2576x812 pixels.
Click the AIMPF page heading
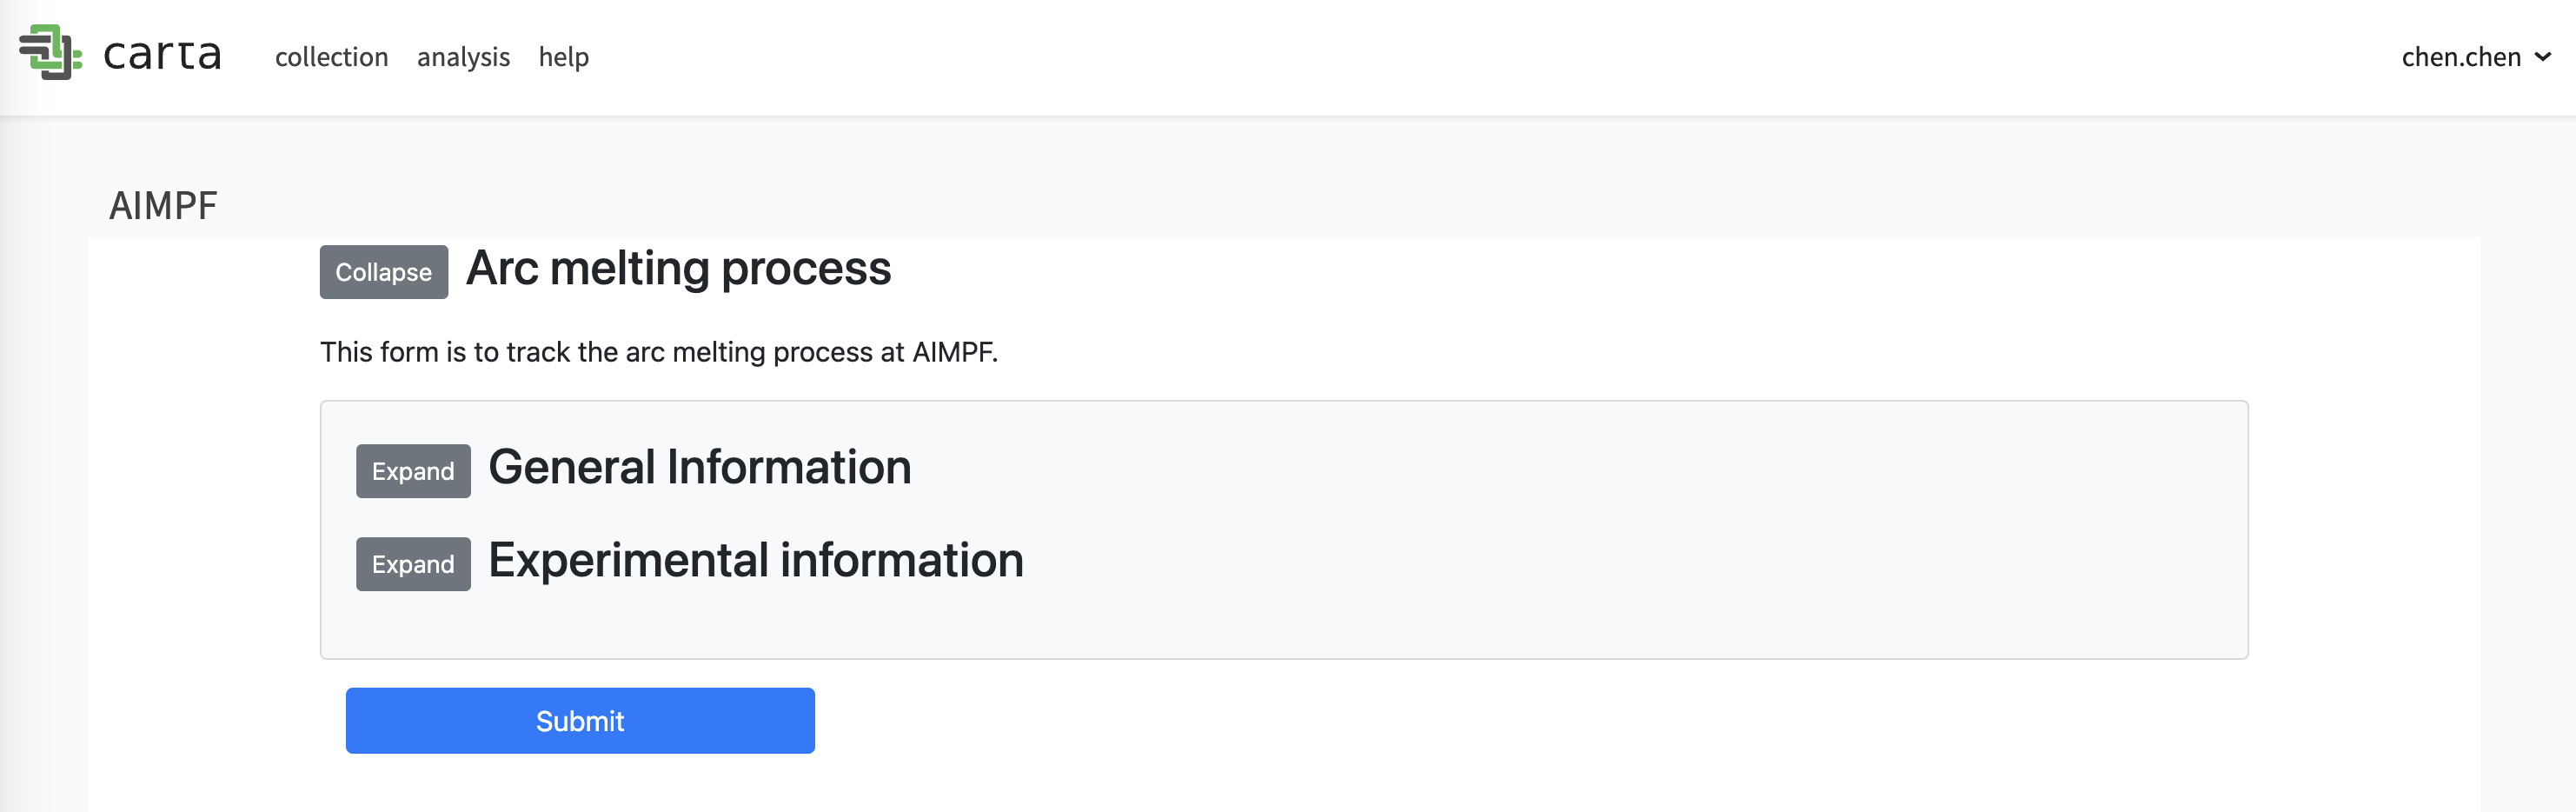click(x=163, y=206)
